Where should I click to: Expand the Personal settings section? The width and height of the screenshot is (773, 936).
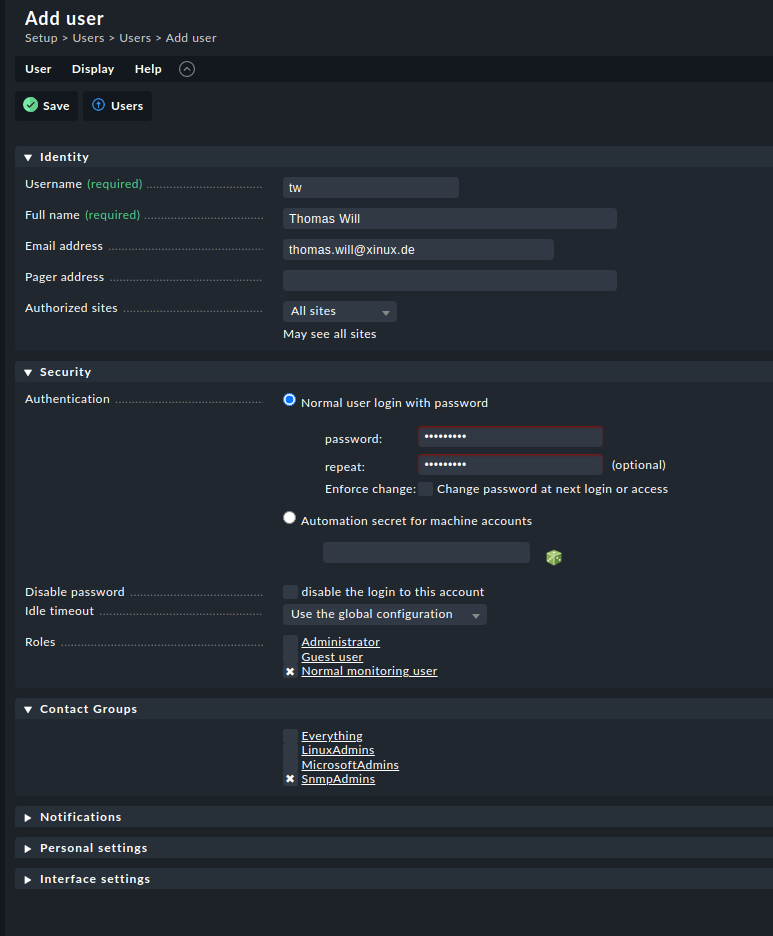tap(93, 848)
